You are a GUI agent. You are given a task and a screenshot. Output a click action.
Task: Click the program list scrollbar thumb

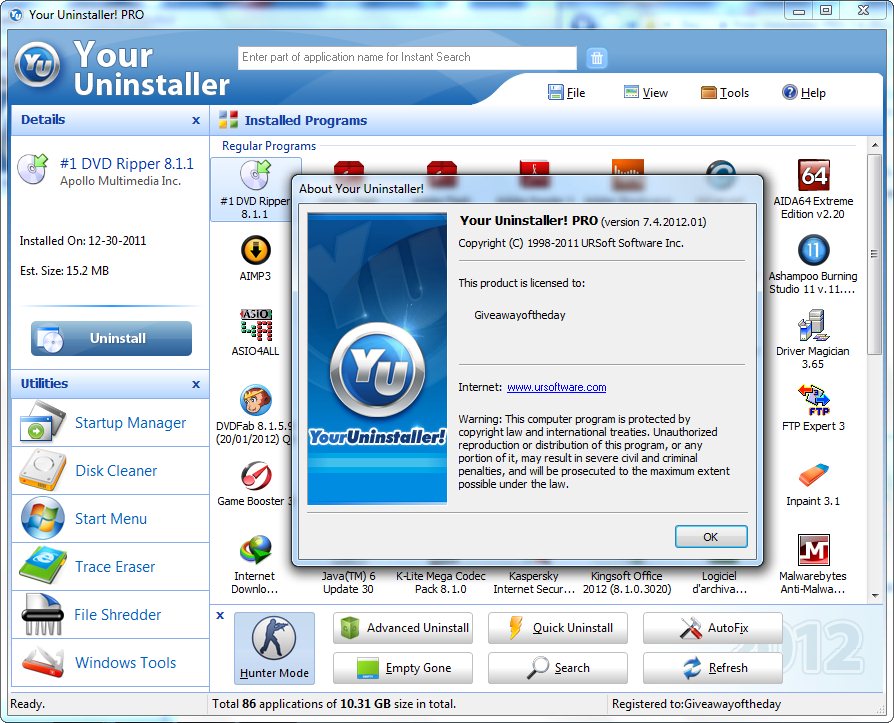pyautogui.click(x=875, y=254)
